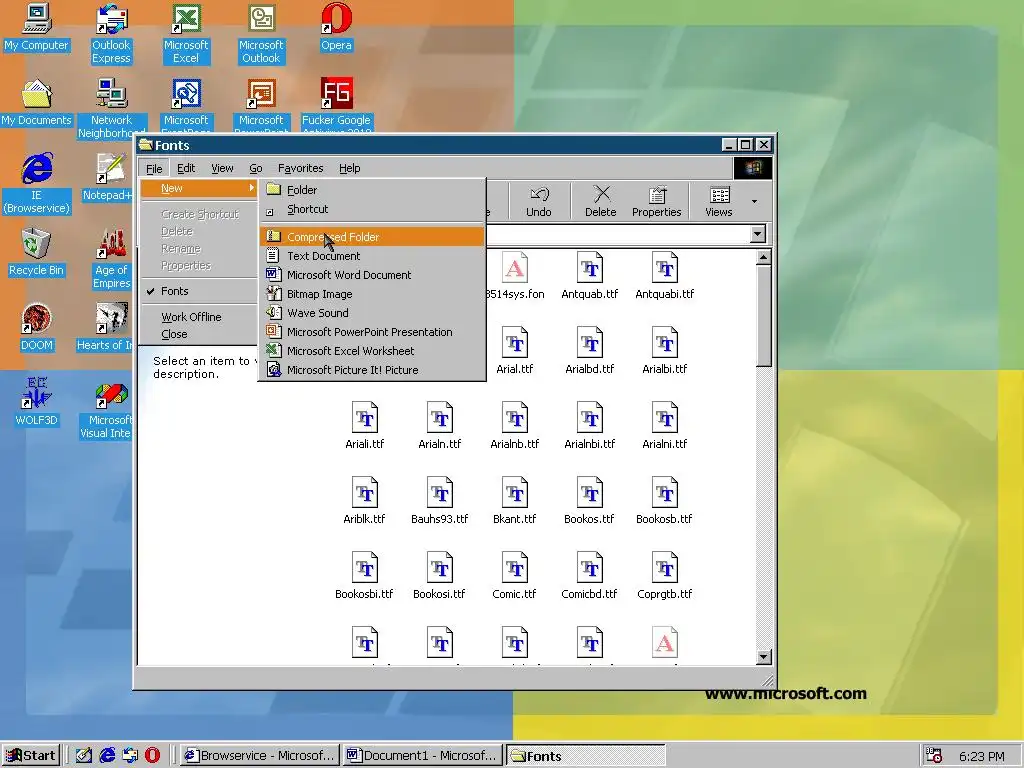Open the Help menu
Viewport: 1024px width, 768px height.
[349, 168]
